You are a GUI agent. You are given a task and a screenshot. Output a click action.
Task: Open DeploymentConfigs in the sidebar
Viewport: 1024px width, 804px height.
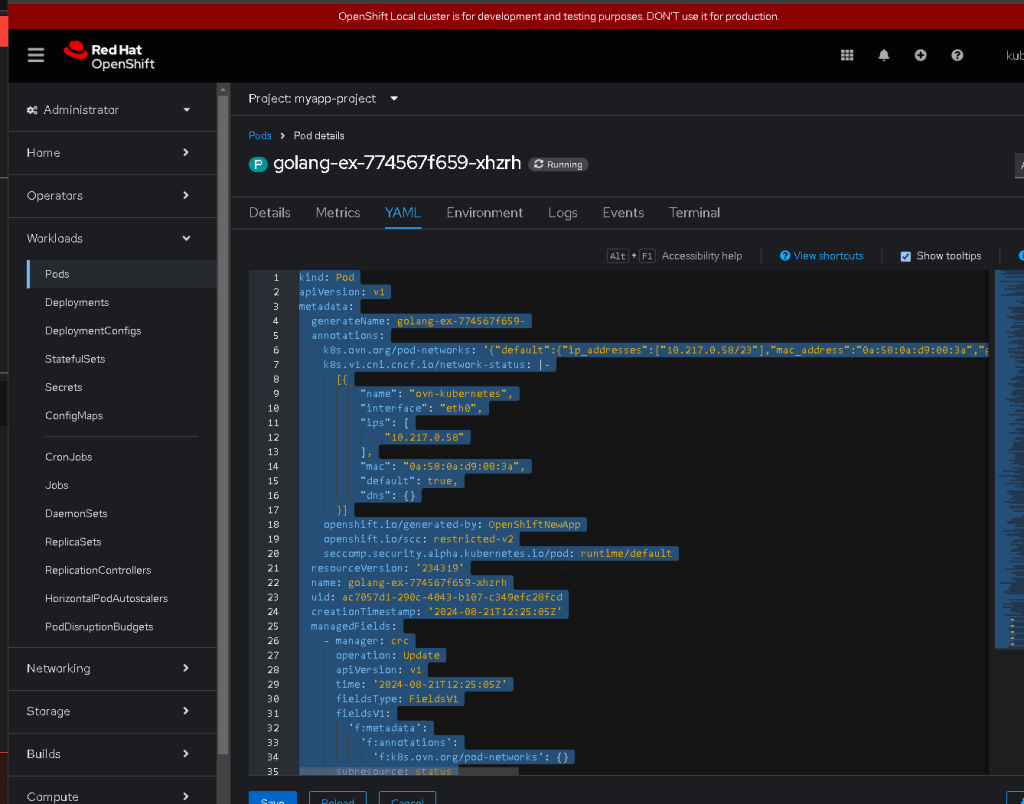[93, 330]
